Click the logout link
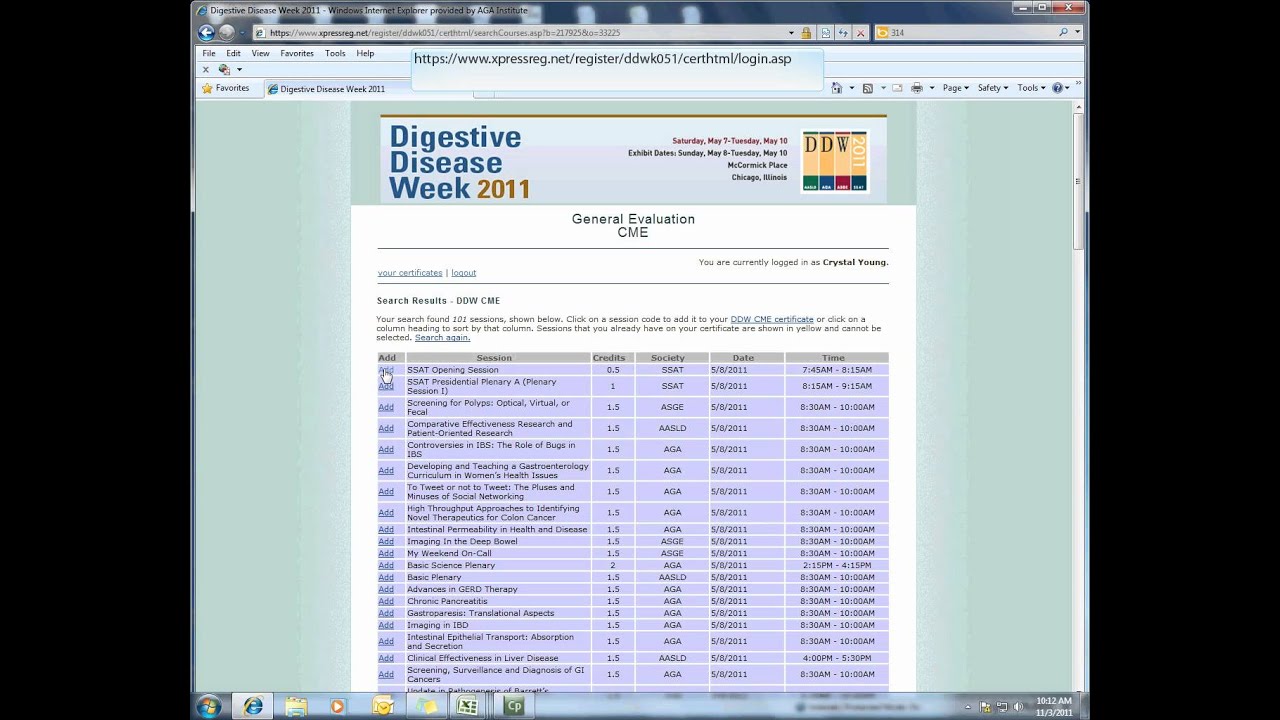Image resolution: width=1280 pixels, height=720 pixels. click(463, 273)
